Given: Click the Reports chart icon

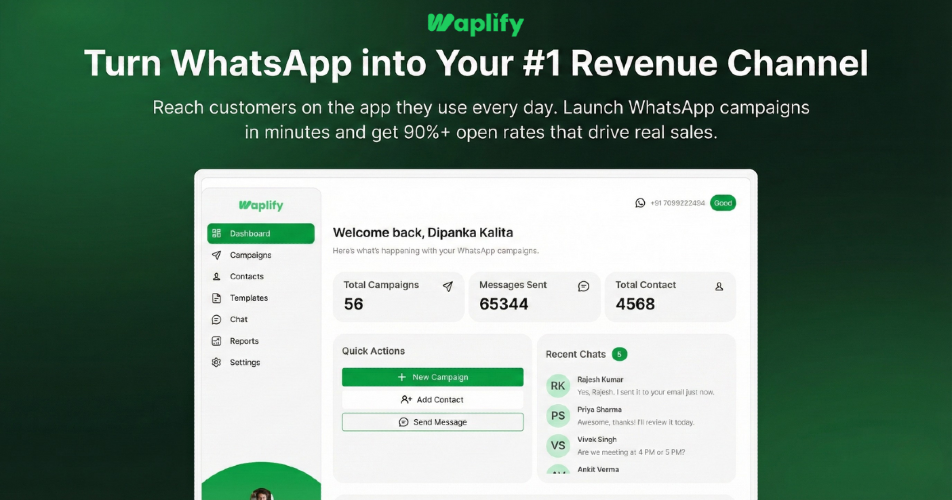Looking at the screenshot, I should click(x=216, y=341).
